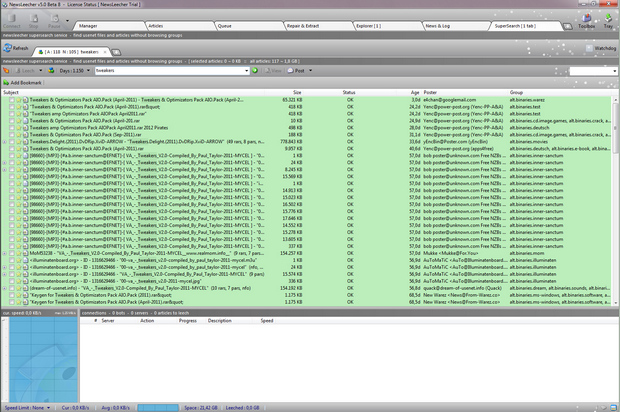This screenshot has width=620, height=412.
Task: Star the 65.321 KB first row
Action: [19, 100]
